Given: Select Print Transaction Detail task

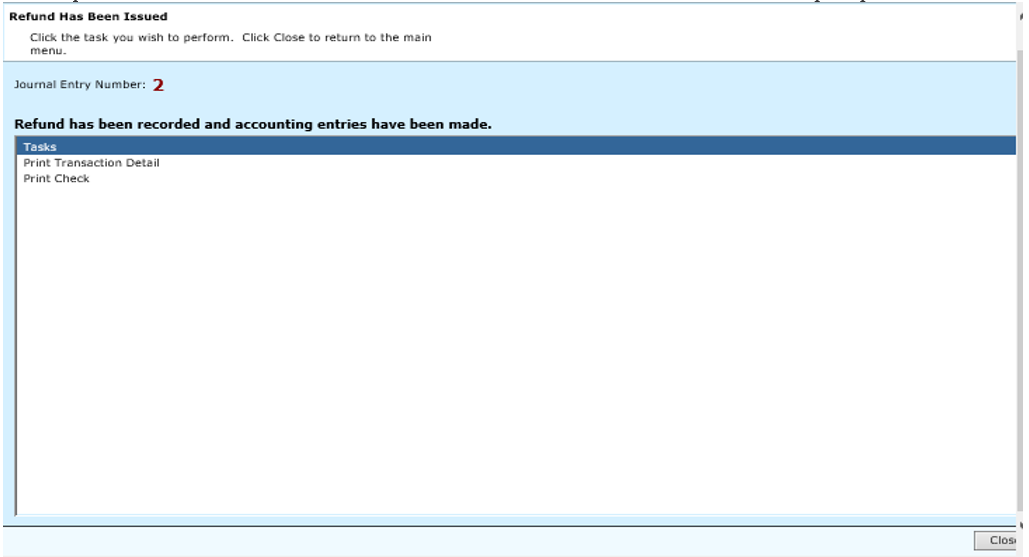Looking at the screenshot, I should pyautogui.click(x=91, y=163).
